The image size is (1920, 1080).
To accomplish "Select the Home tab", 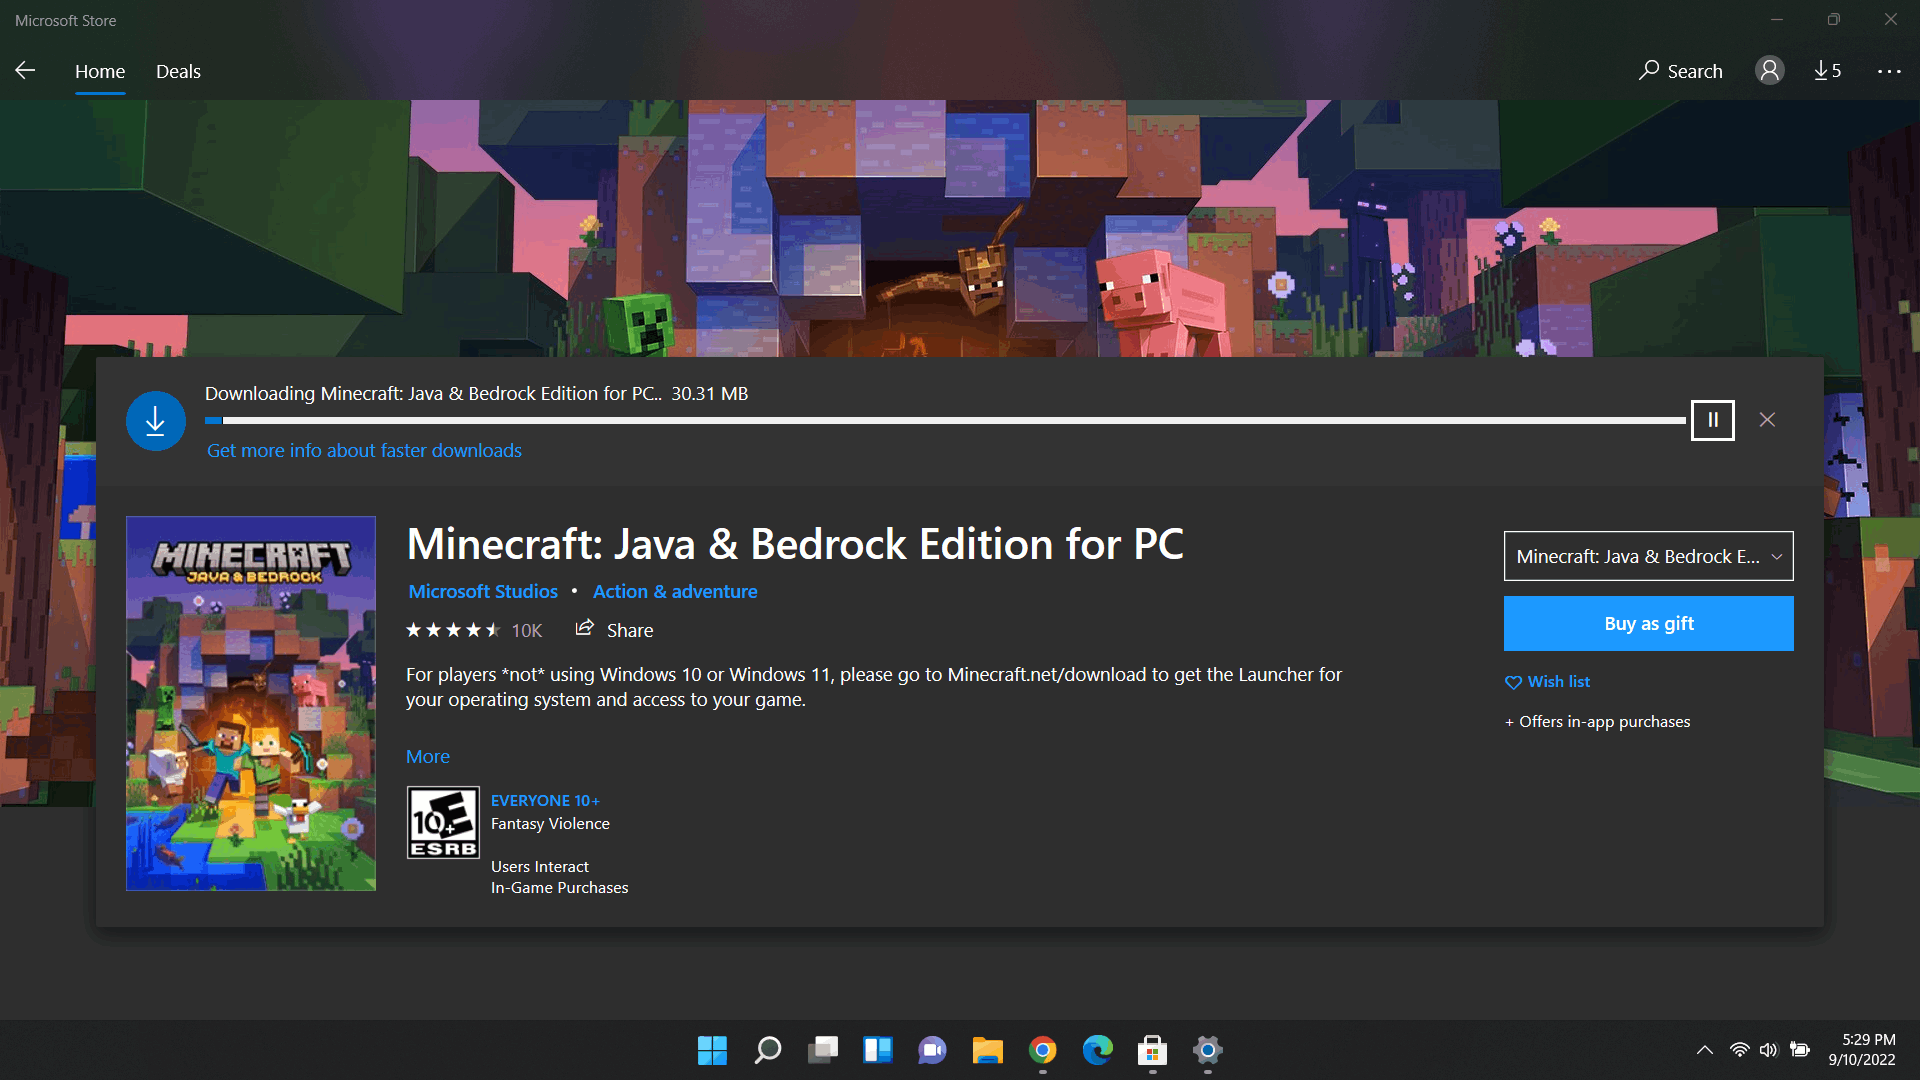I will tap(100, 71).
